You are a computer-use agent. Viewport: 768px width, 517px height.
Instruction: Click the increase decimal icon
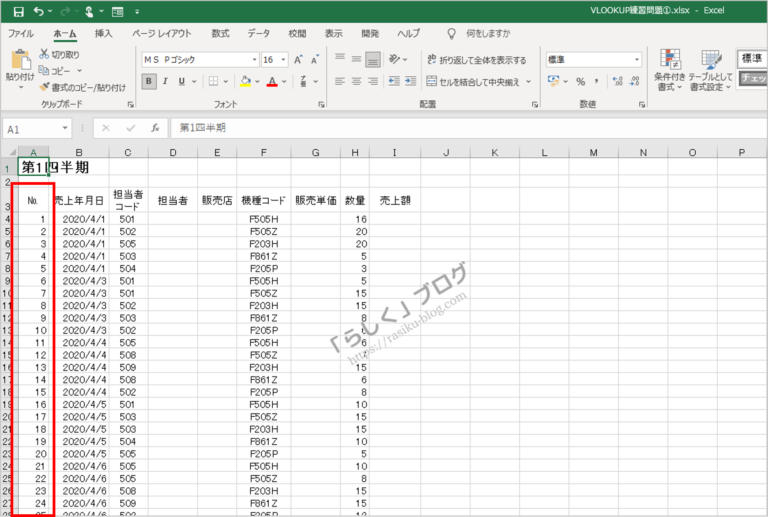click(618, 81)
